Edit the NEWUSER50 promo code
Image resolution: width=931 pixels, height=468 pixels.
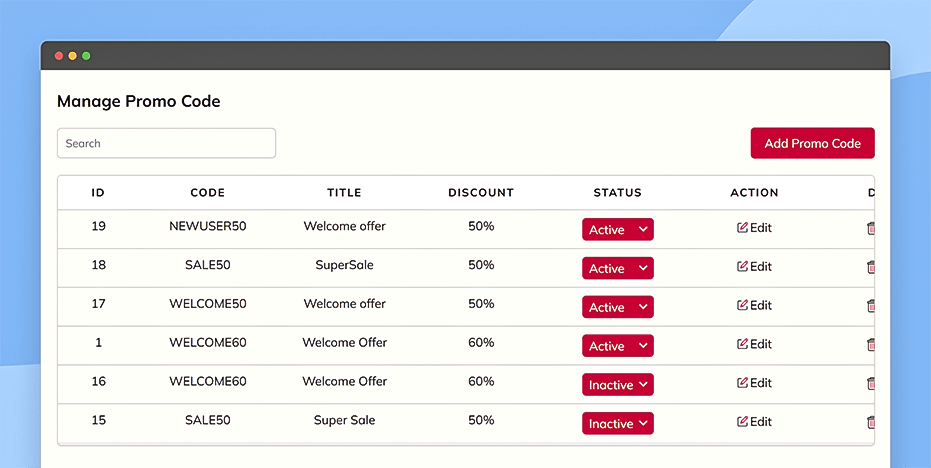(754, 227)
